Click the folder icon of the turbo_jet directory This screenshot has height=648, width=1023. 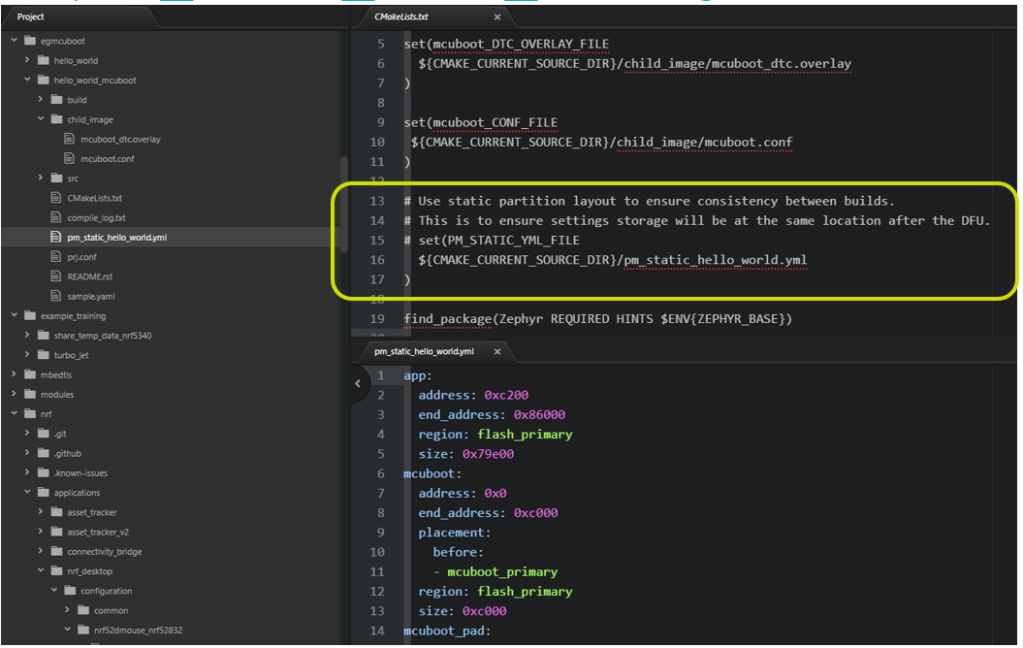click(44, 355)
